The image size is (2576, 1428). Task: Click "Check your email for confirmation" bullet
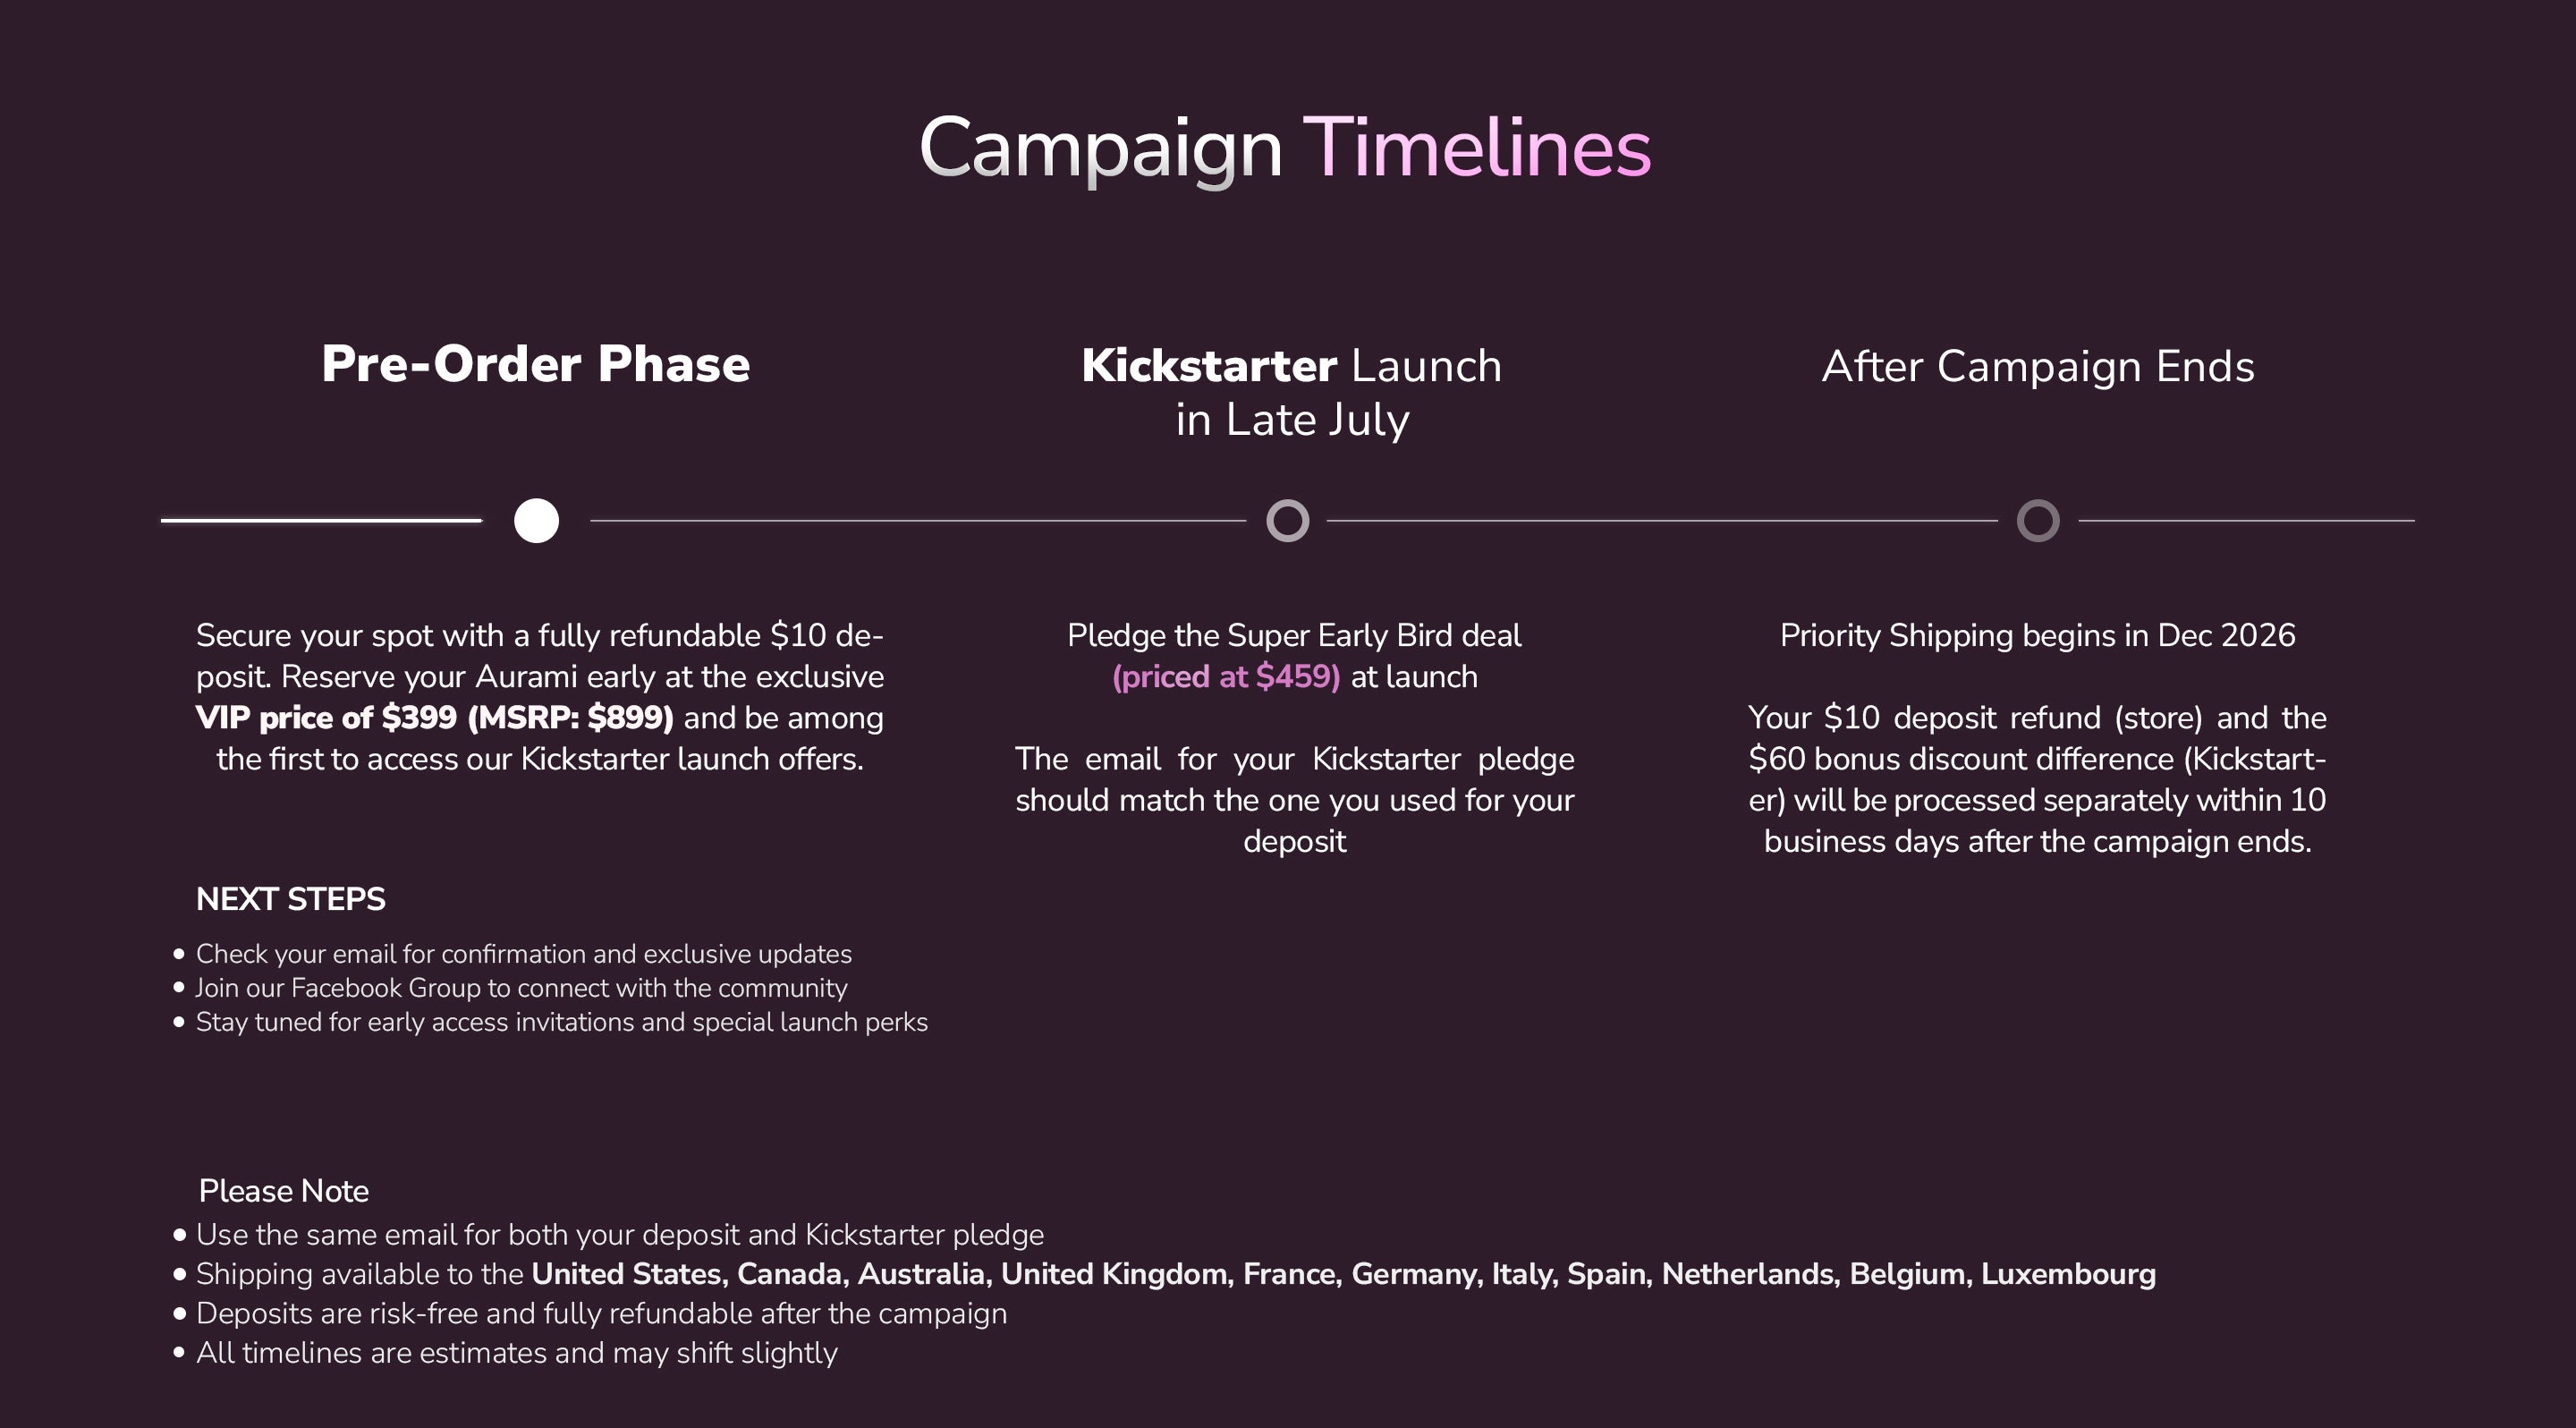pyautogui.click(x=523, y=954)
